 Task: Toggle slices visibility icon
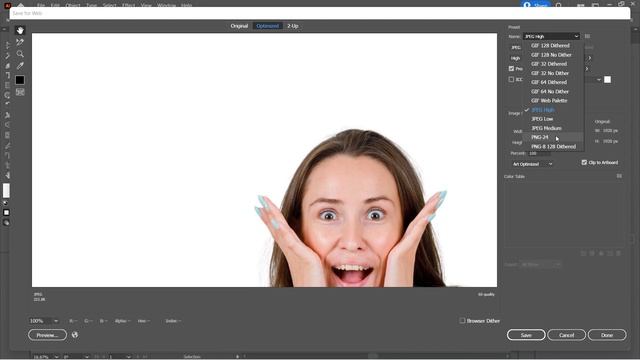click(20, 92)
